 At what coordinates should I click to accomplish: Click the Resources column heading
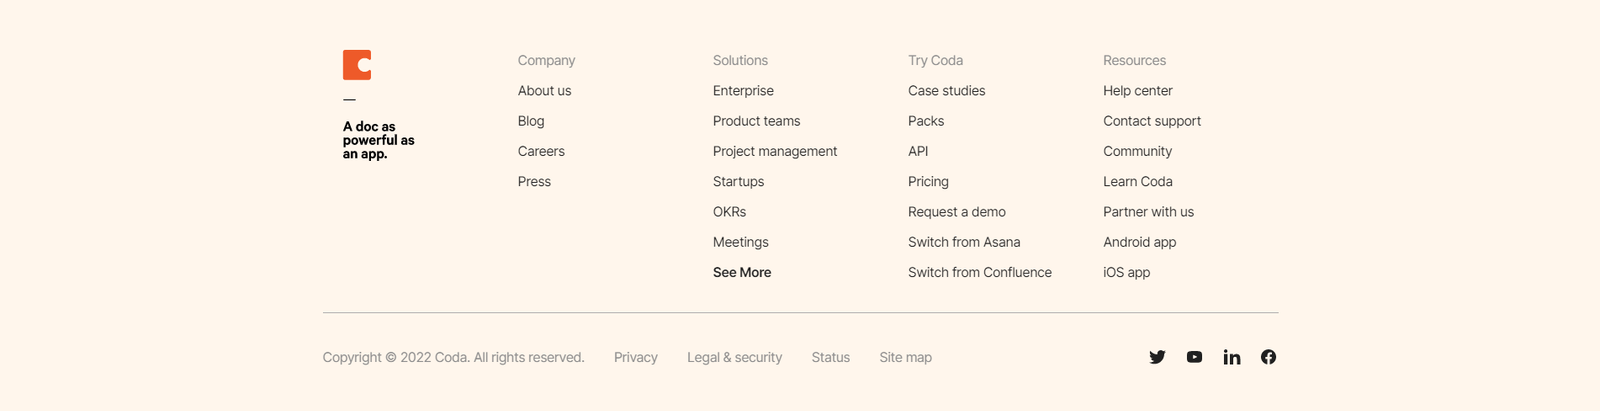coord(1134,61)
